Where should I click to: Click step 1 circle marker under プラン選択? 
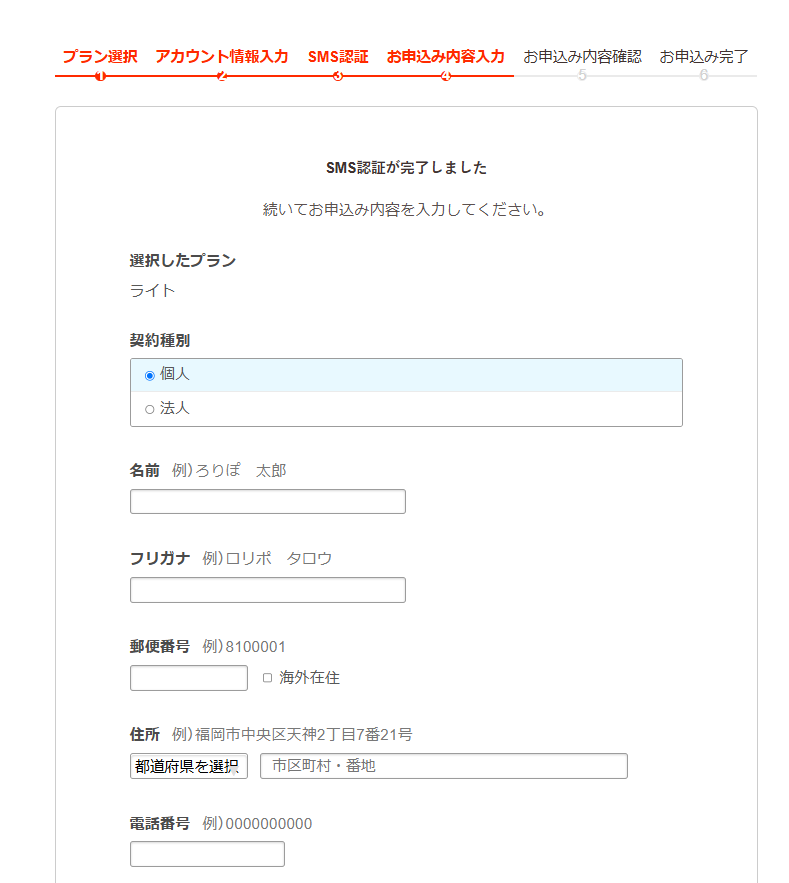(x=100, y=76)
